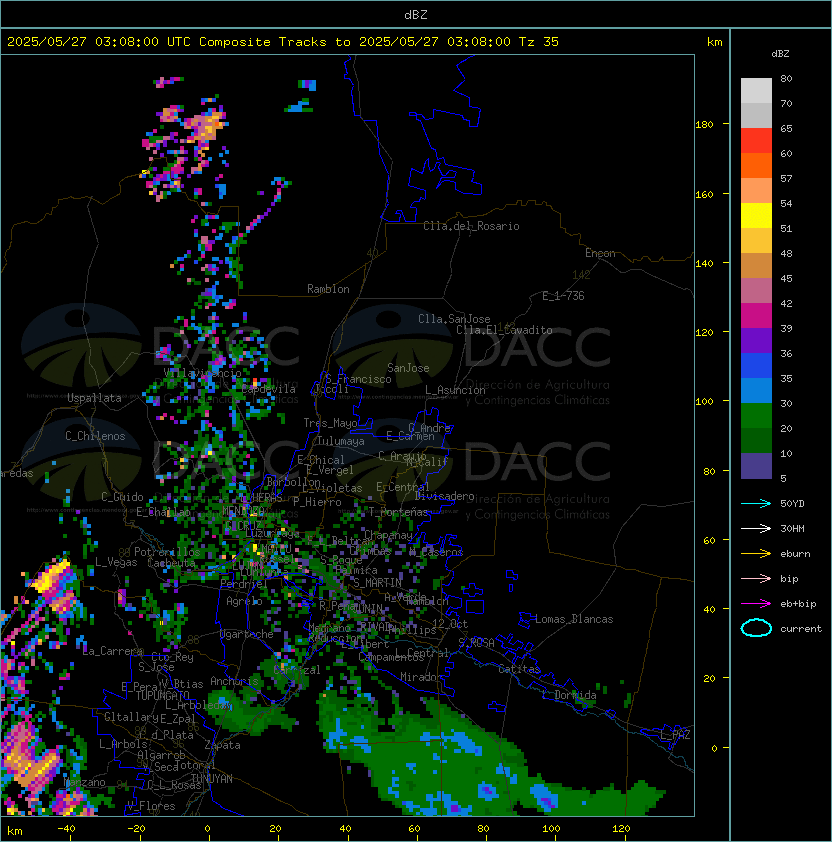This screenshot has height=842, width=832.
Task: Click the 'L_Dormida' map label
Action: coord(569,695)
